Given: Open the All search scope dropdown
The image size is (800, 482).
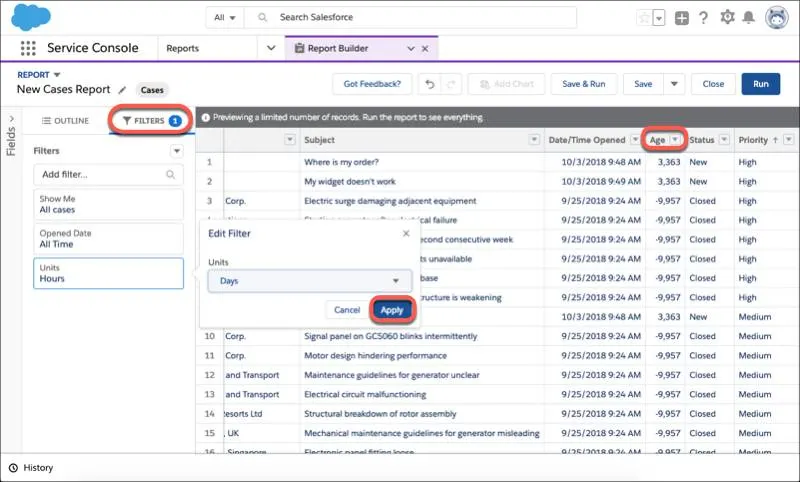Looking at the screenshot, I should (224, 17).
